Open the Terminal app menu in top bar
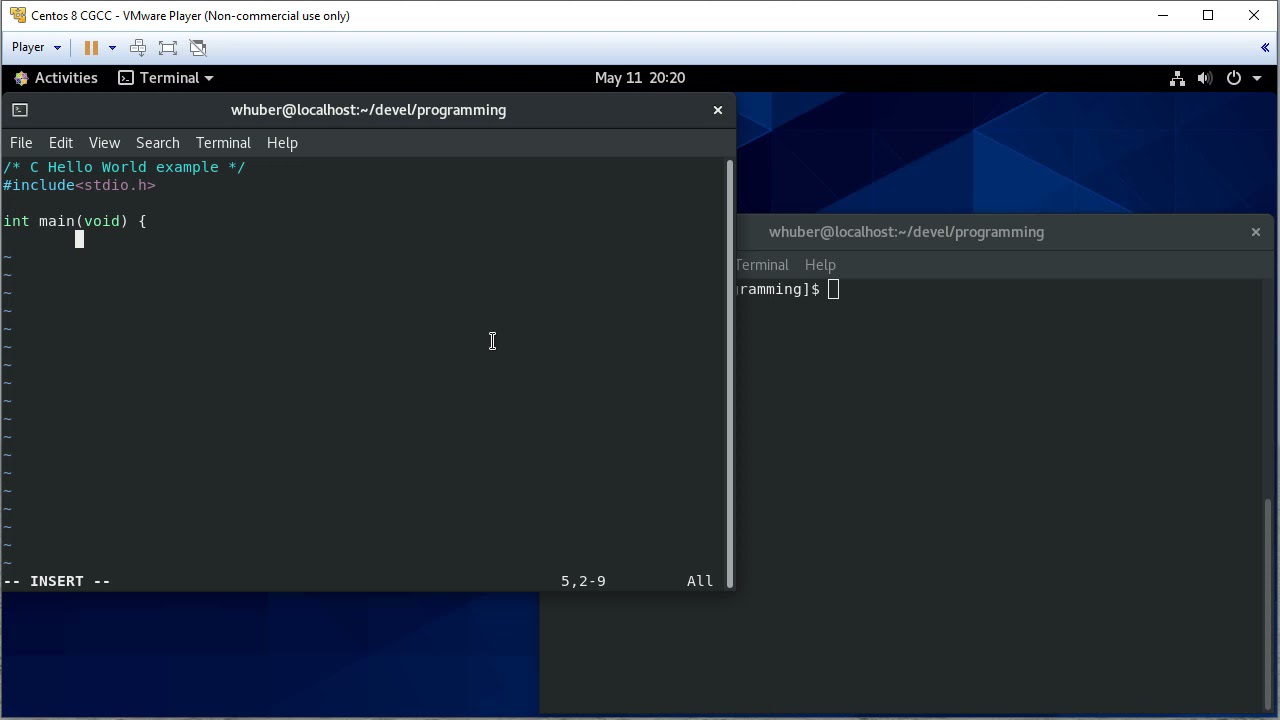This screenshot has width=1280, height=720. pyautogui.click(x=166, y=78)
